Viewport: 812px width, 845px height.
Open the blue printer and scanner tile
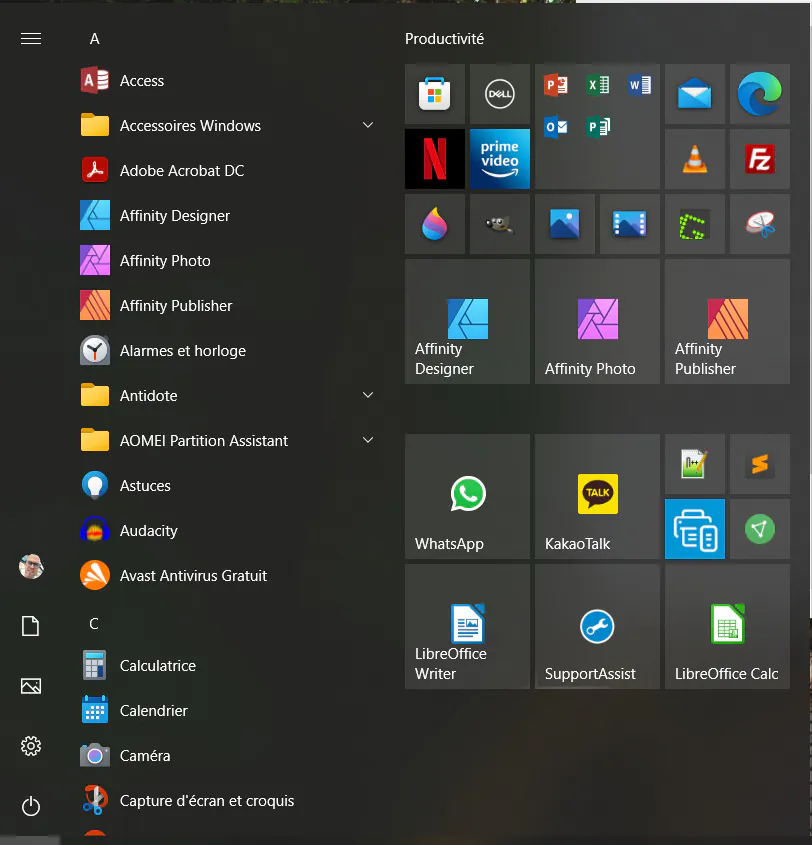point(695,529)
